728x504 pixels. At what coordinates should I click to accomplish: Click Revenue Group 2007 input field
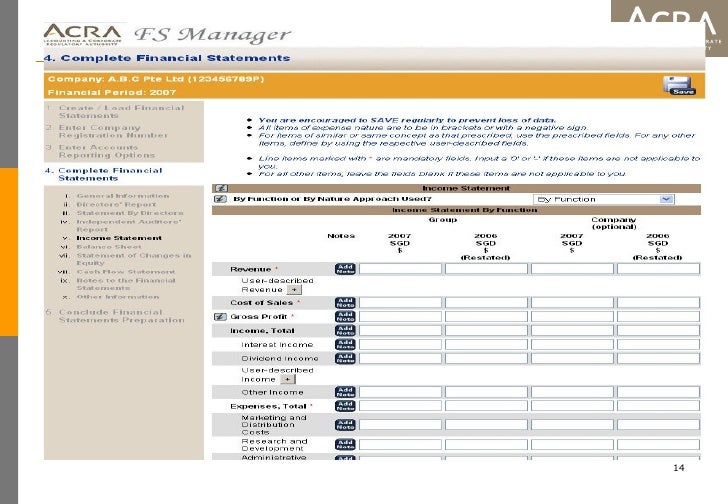[400, 269]
